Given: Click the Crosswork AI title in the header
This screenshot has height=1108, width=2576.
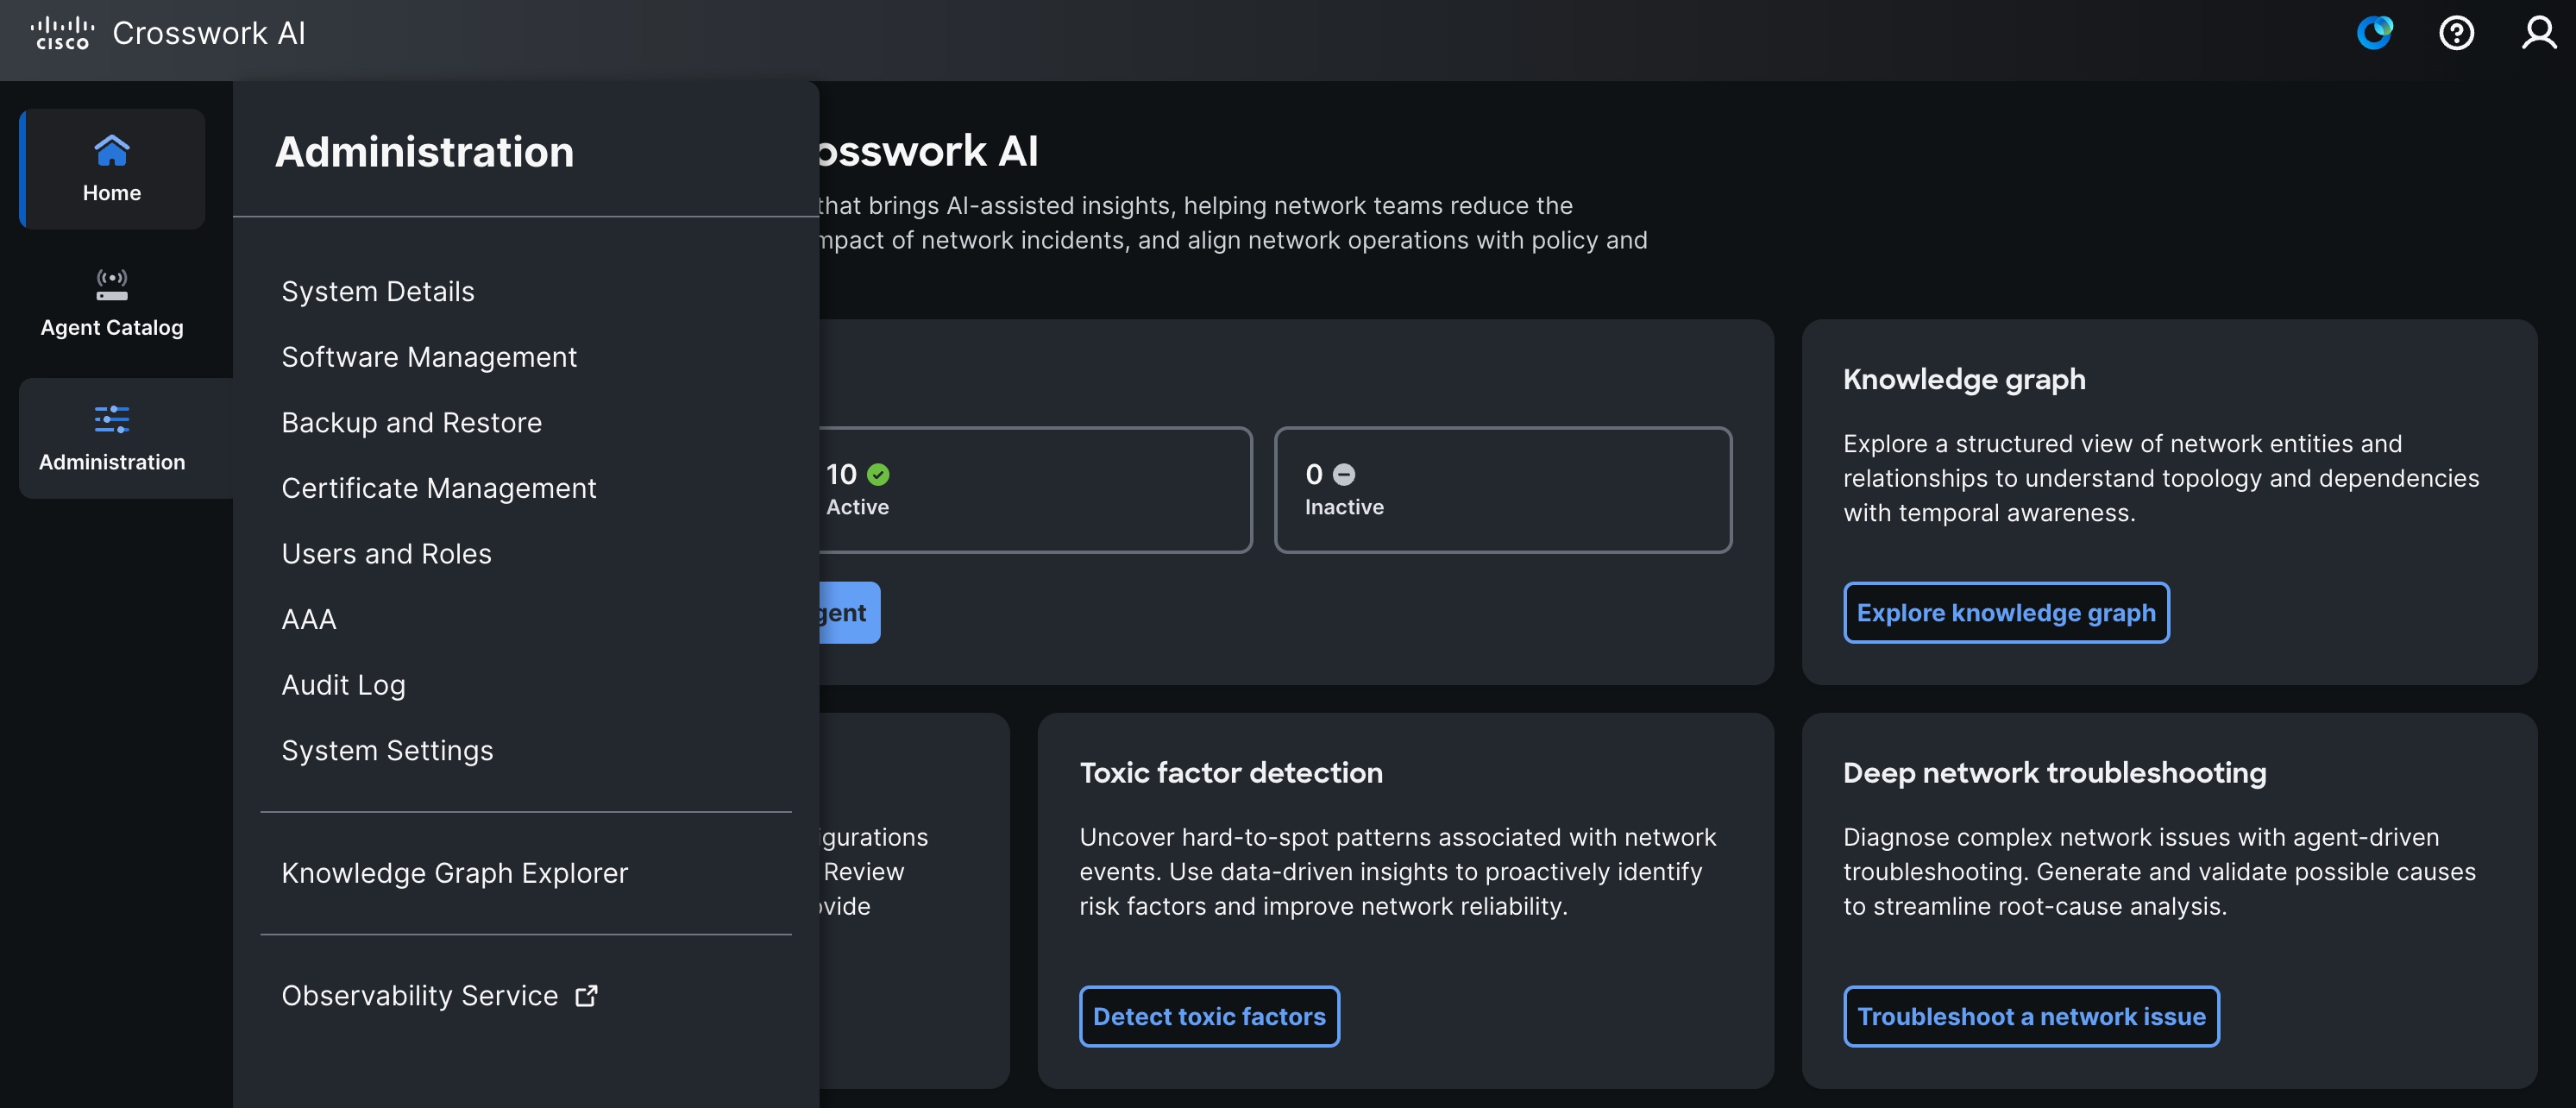Looking at the screenshot, I should (209, 33).
